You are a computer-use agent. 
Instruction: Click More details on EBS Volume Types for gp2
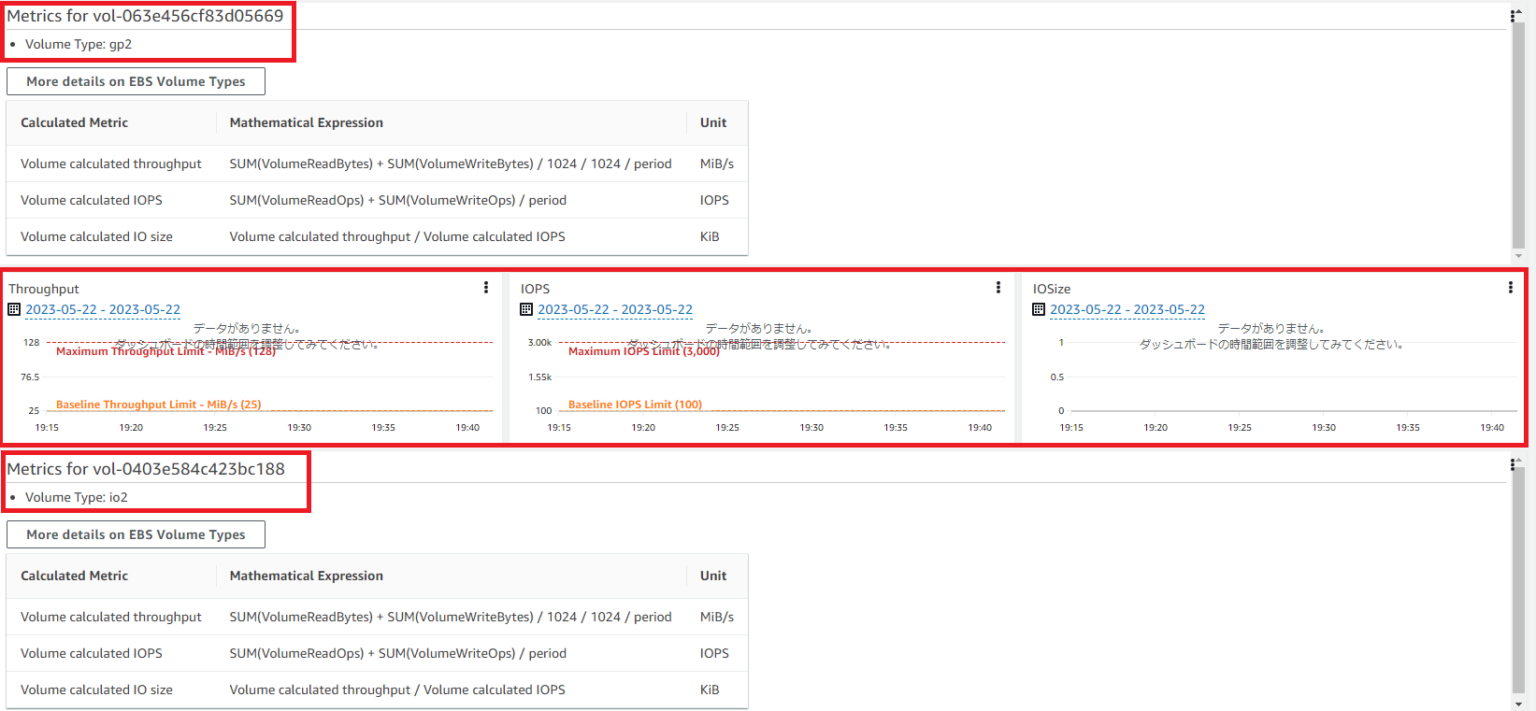[x=136, y=81]
